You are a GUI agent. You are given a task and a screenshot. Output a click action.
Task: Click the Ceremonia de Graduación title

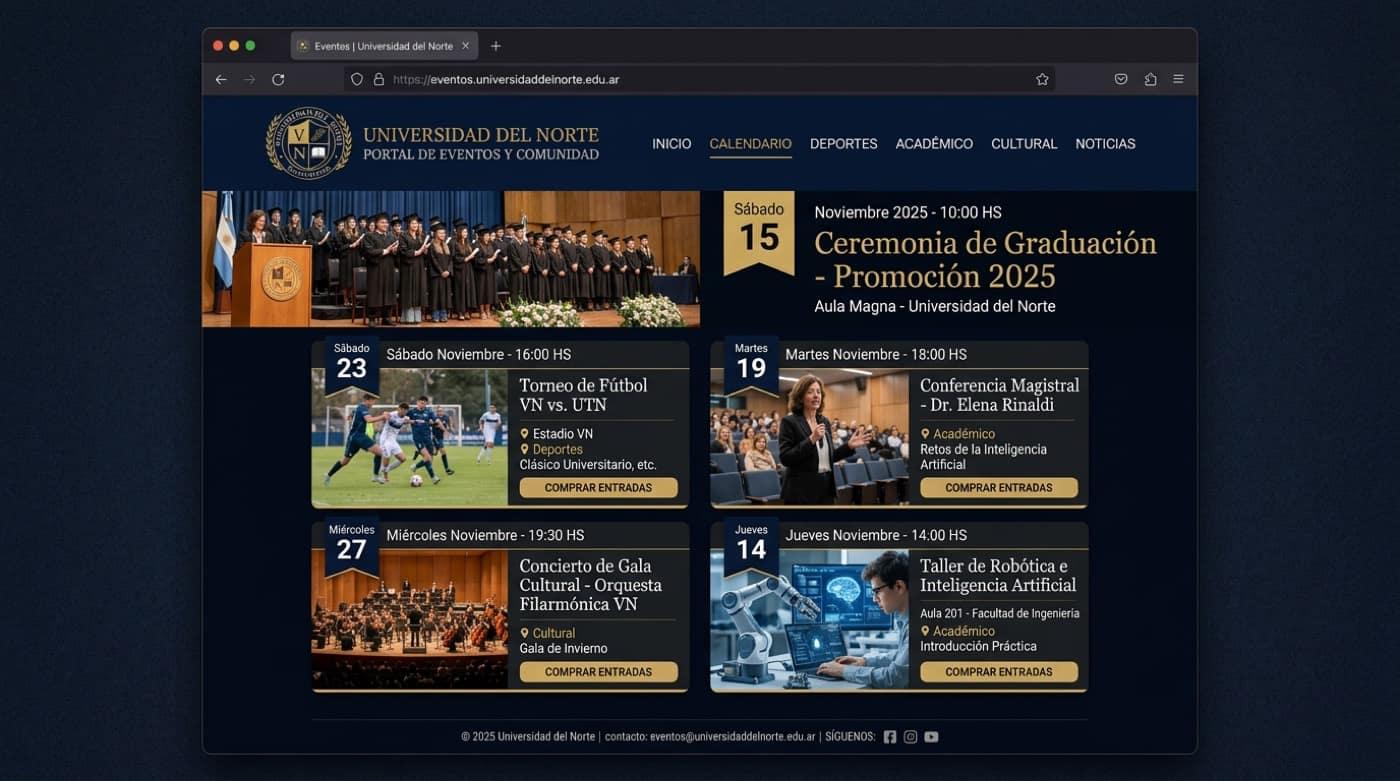(x=985, y=259)
